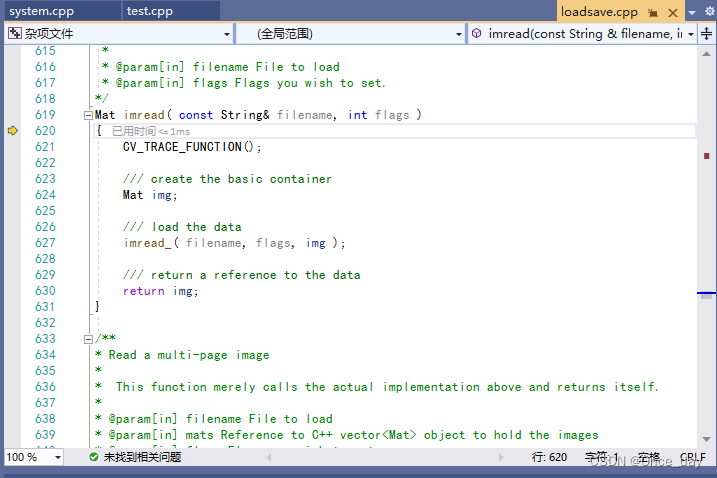Collapse the Mat imread function block
Image resolution: width=717 pixels, height=478 pixels.
point(88,116)
